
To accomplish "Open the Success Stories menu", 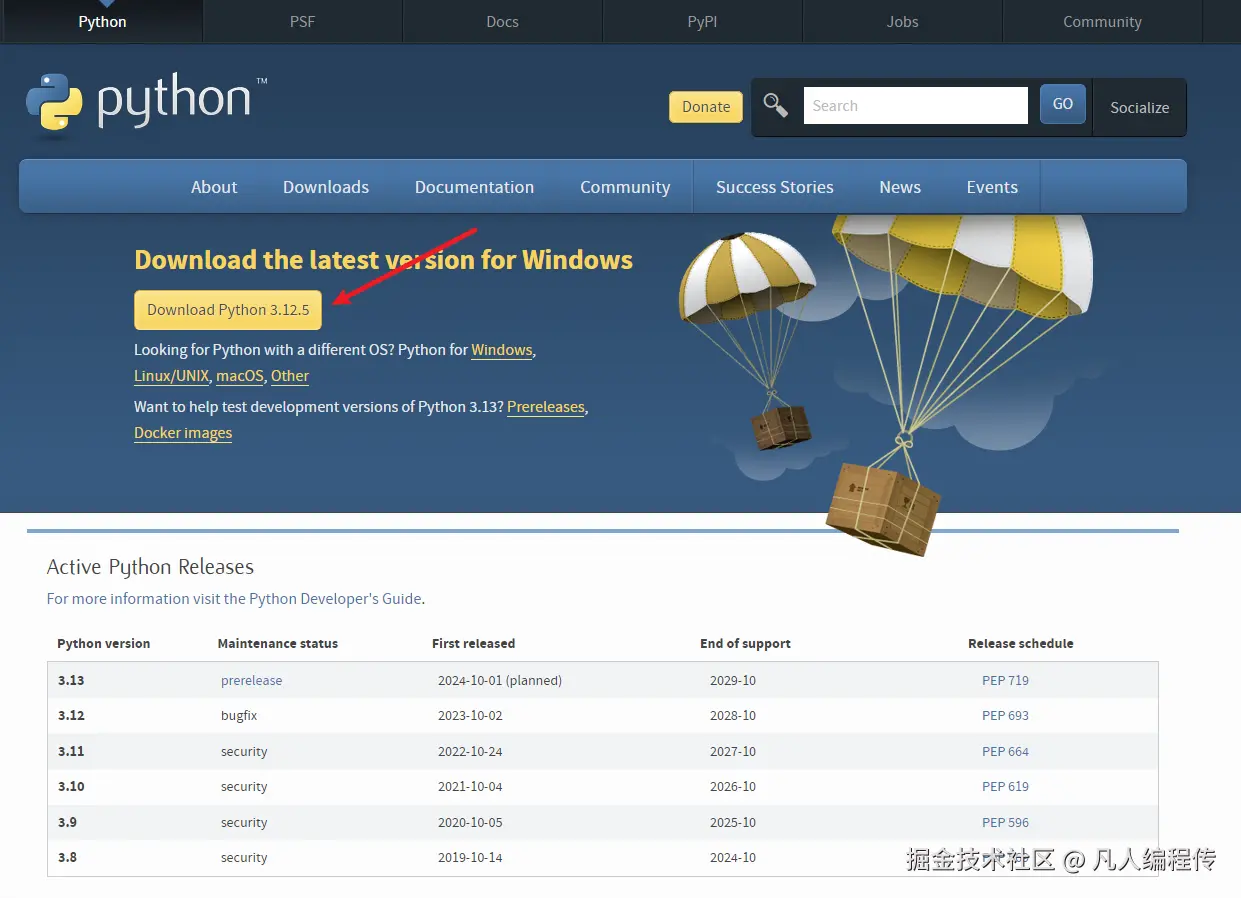I will point(775,187).
